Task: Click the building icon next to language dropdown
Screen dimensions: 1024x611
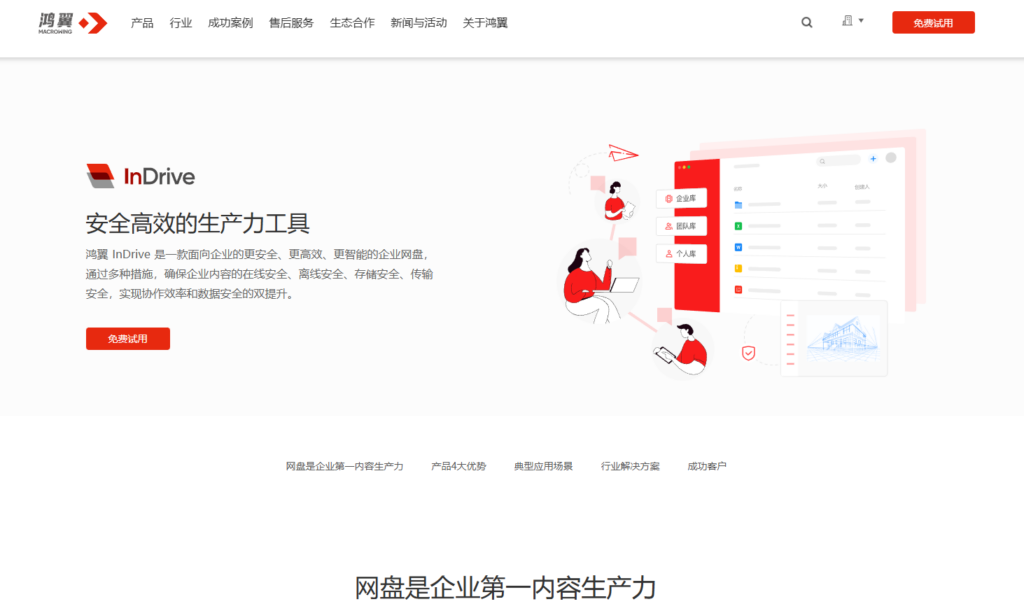Action: [846, 21]
